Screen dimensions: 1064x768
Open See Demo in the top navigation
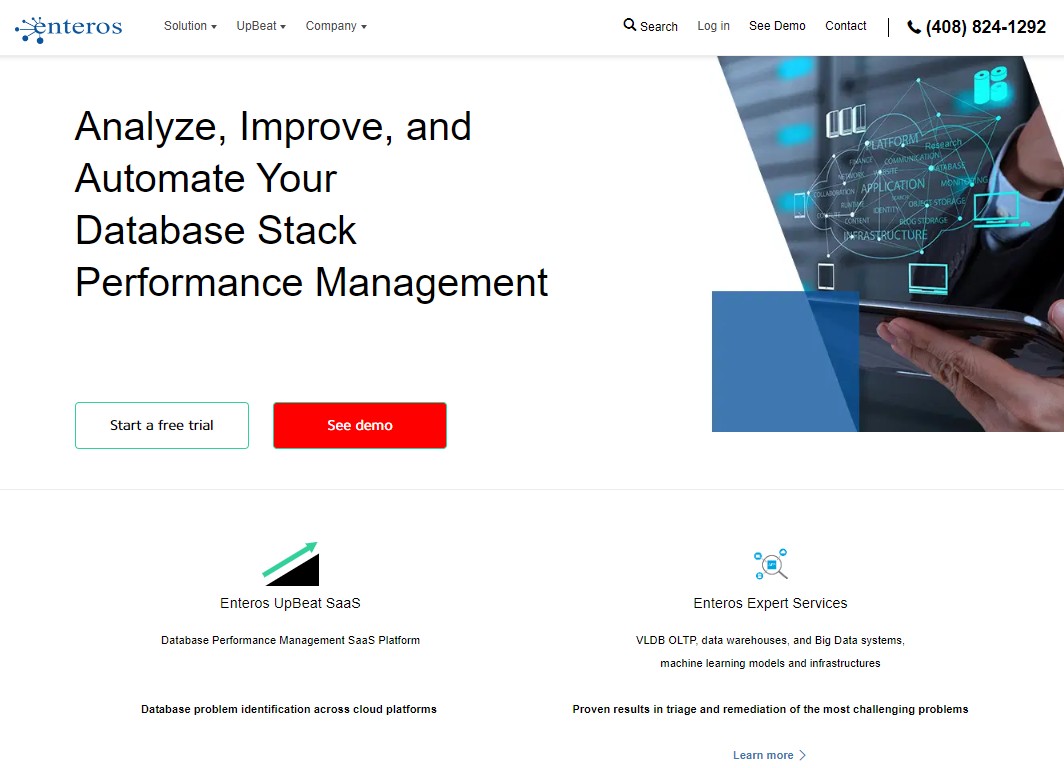click(x=777, y=26)
